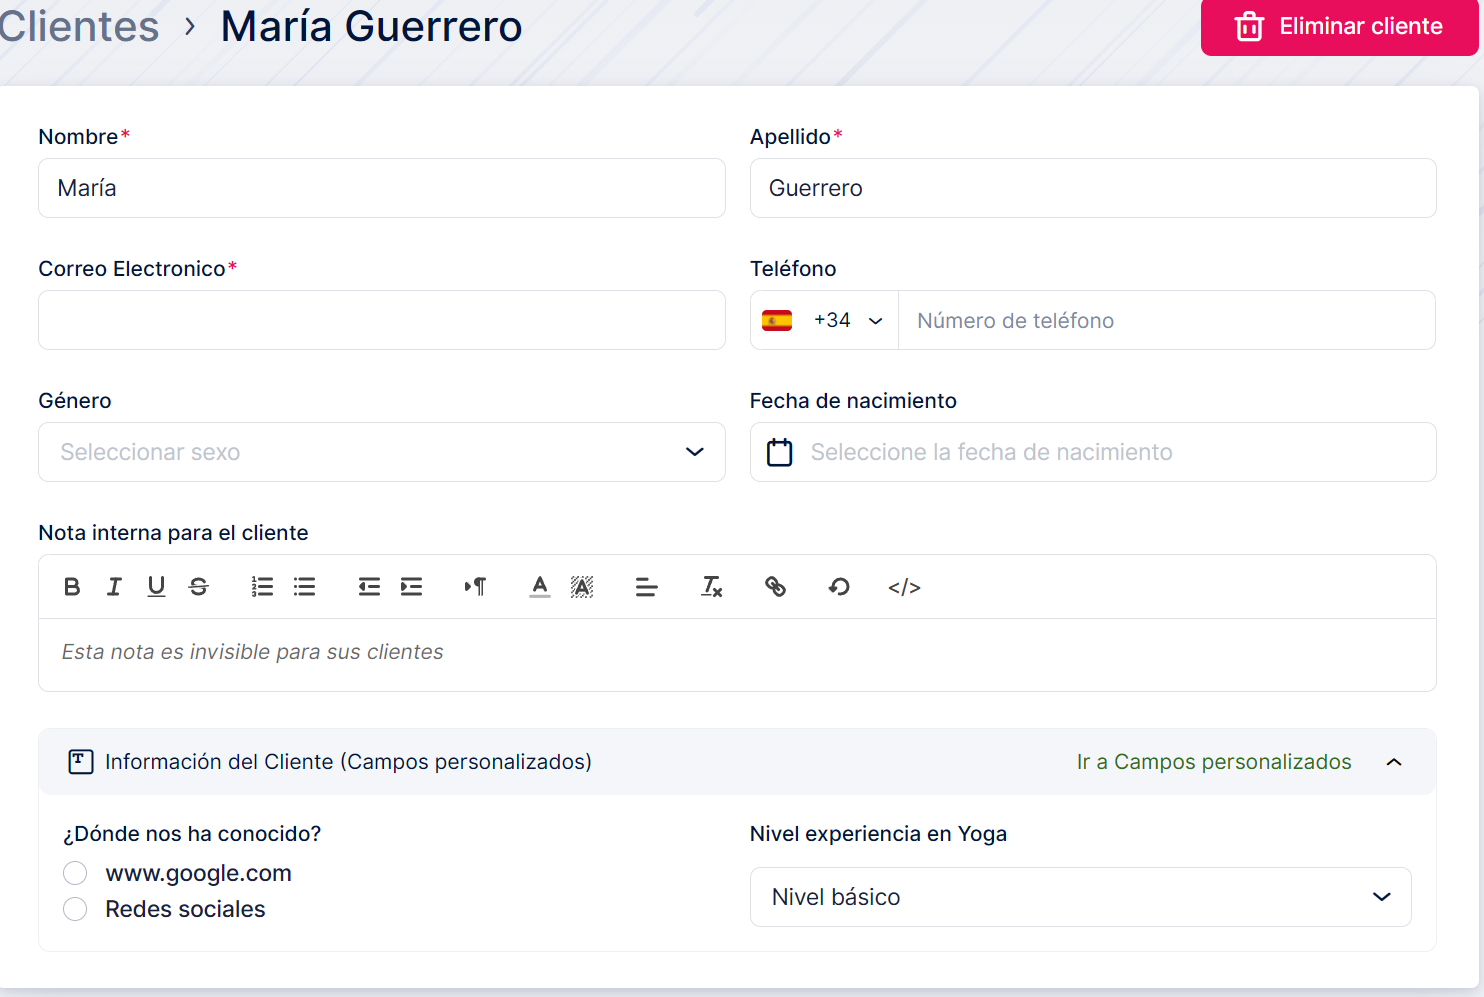Open the Género select dropdown
The width and height of the screenshot is (1484, 997).
pos(381,452)
